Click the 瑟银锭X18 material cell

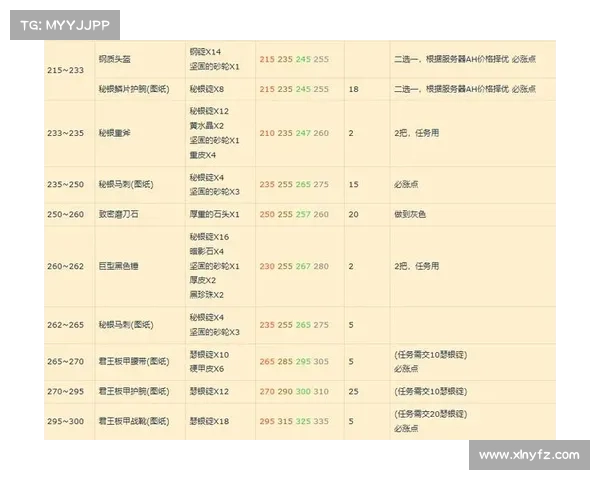click(x=209, y=422)
